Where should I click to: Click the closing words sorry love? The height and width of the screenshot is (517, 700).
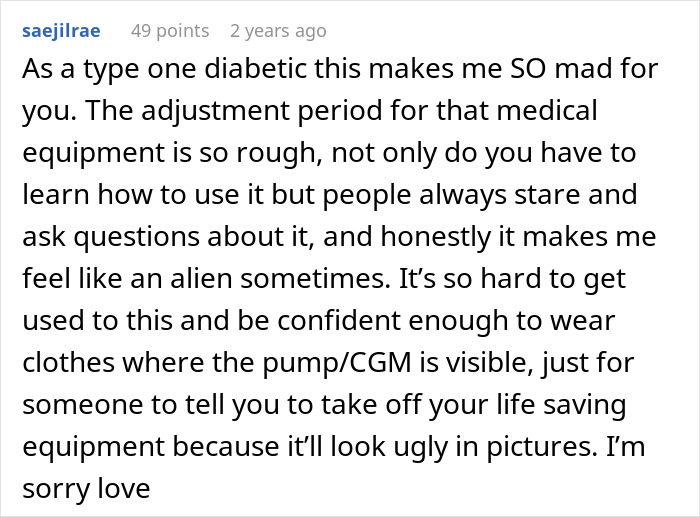coord(86,488)
